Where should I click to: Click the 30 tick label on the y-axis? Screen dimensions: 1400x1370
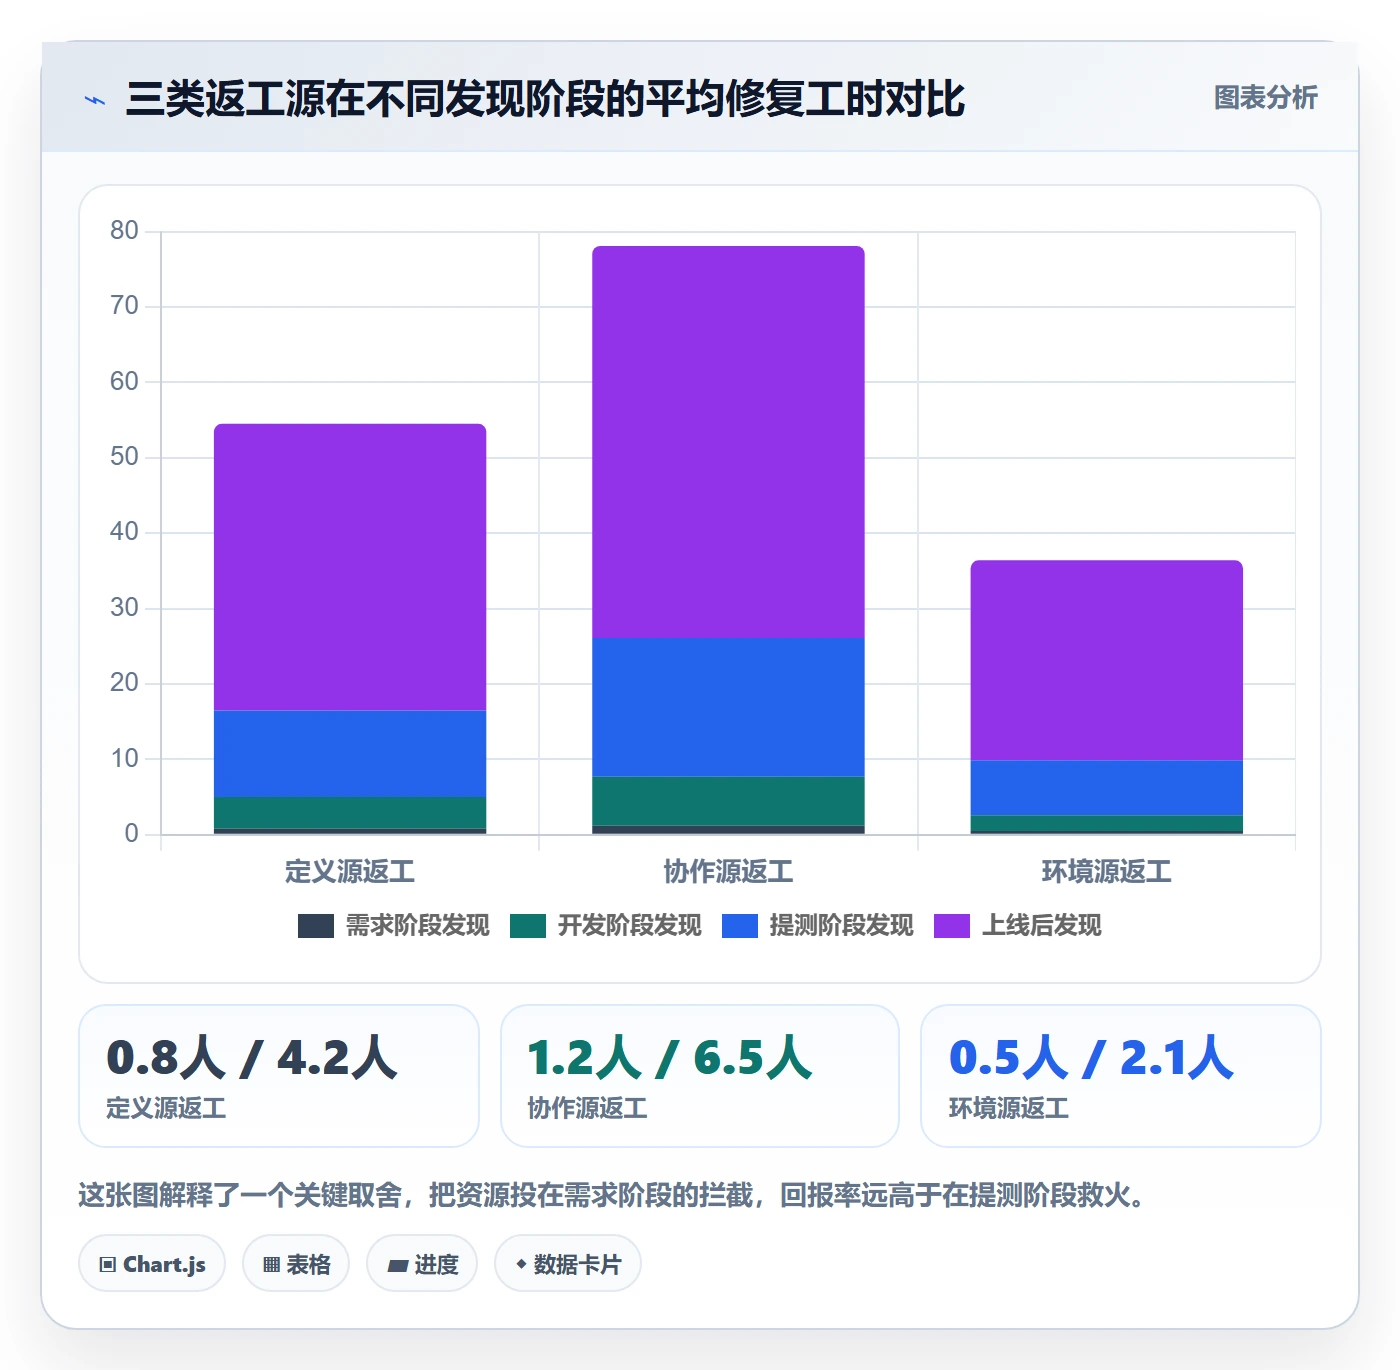(124, 608)
